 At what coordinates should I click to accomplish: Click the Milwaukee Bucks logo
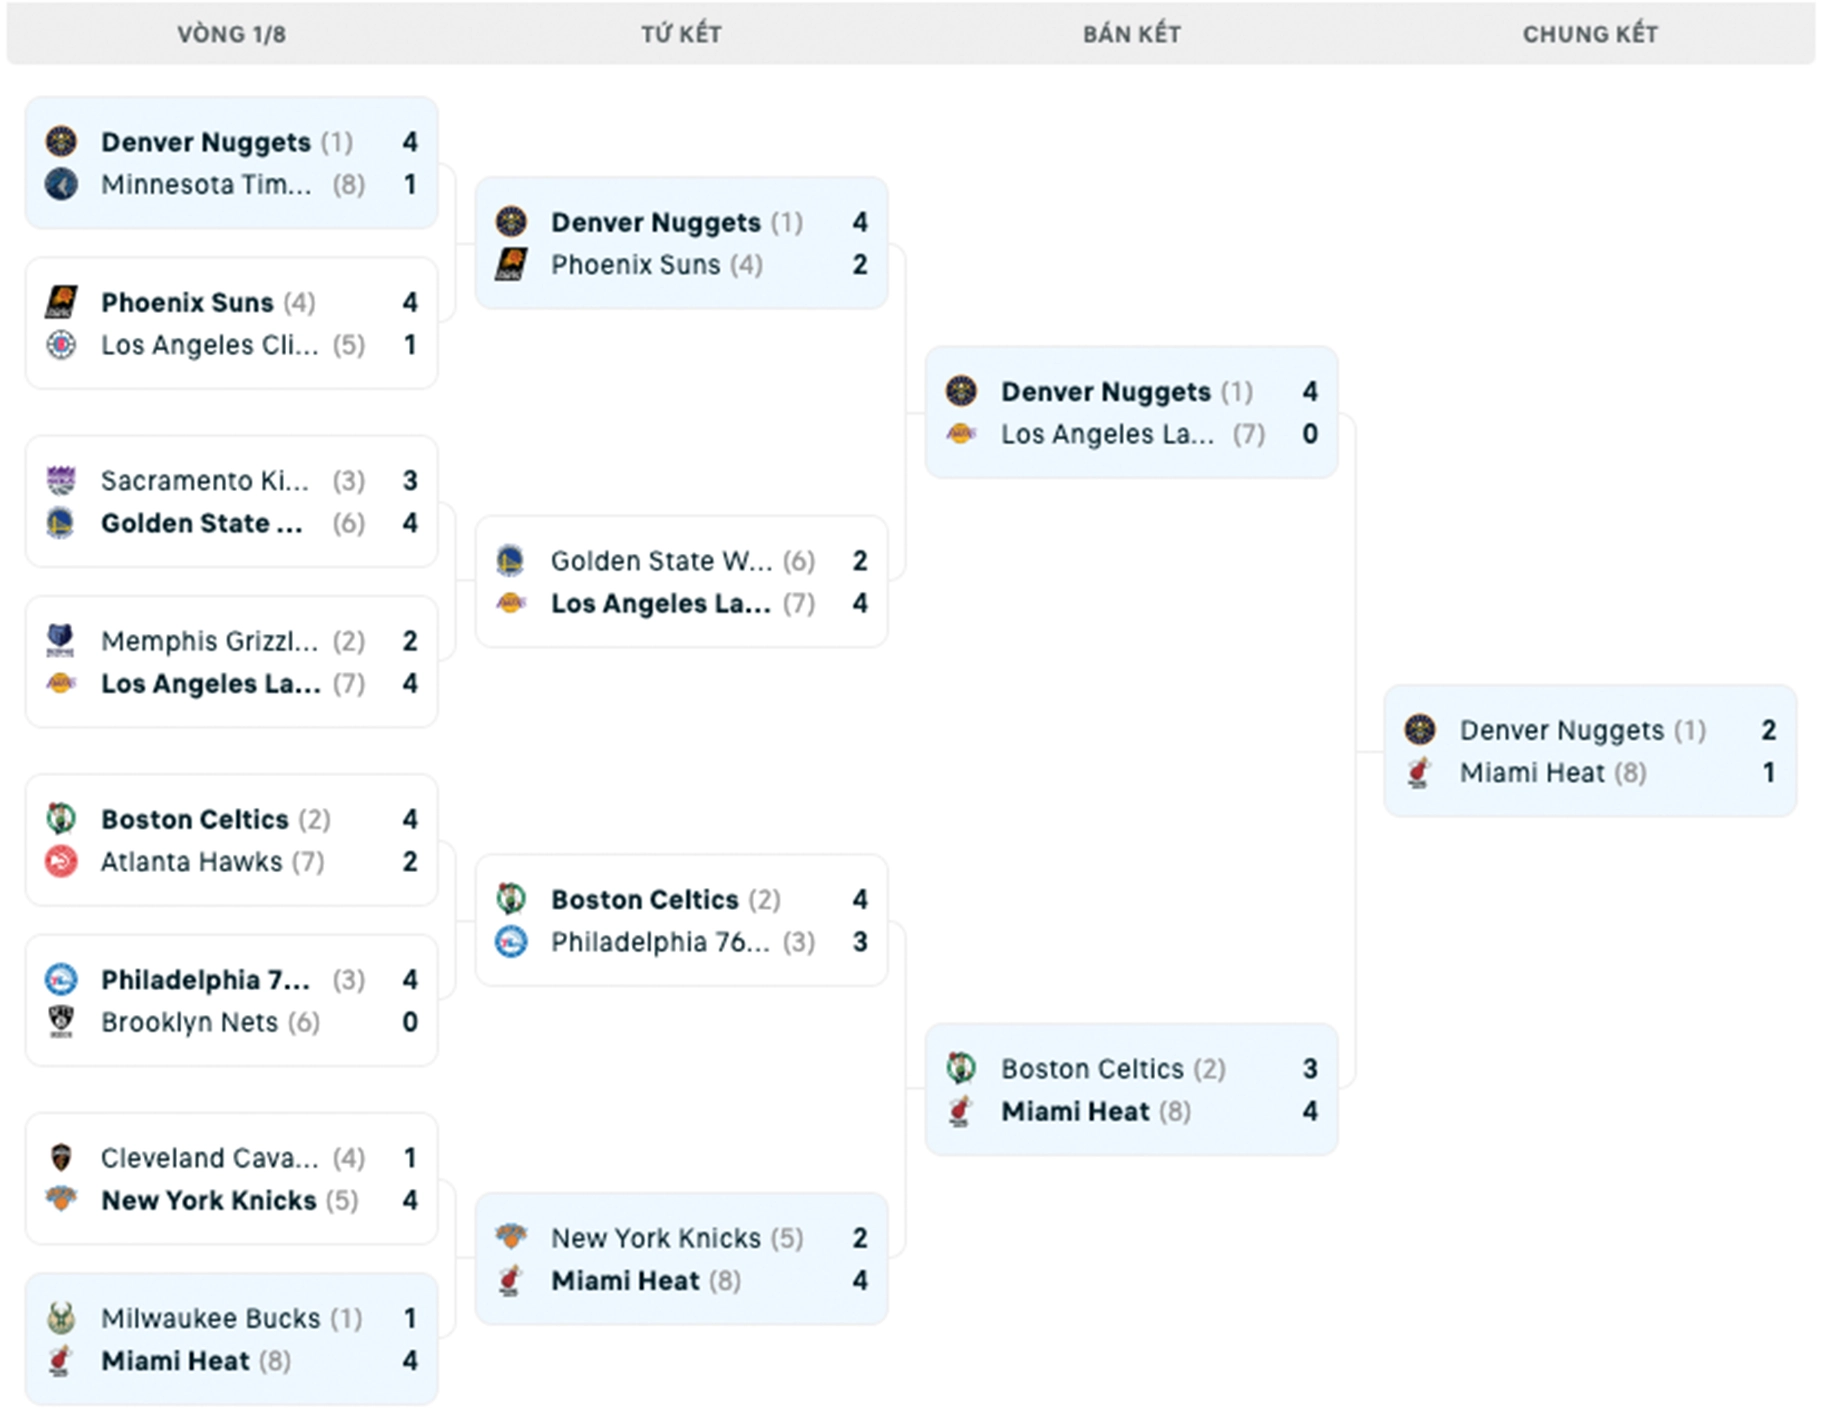pos(61,1318)
